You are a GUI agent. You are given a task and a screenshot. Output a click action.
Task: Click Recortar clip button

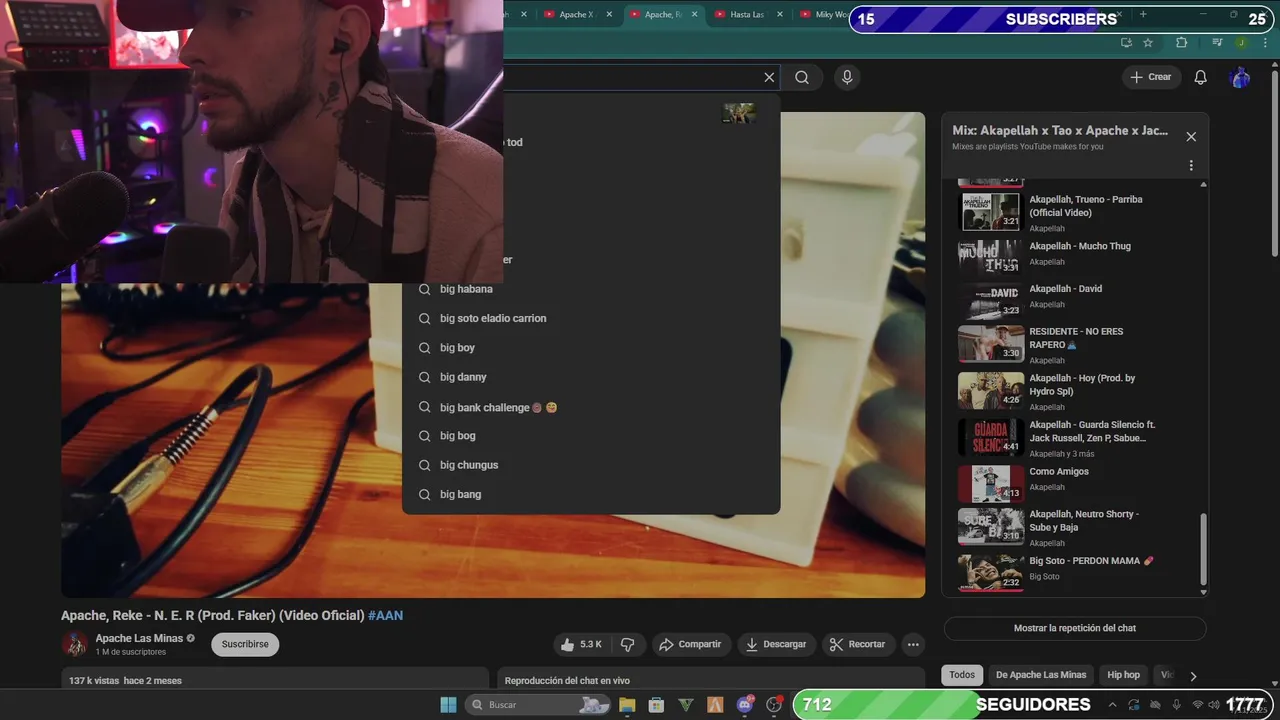pyautogui.click(x=858, y=644)
